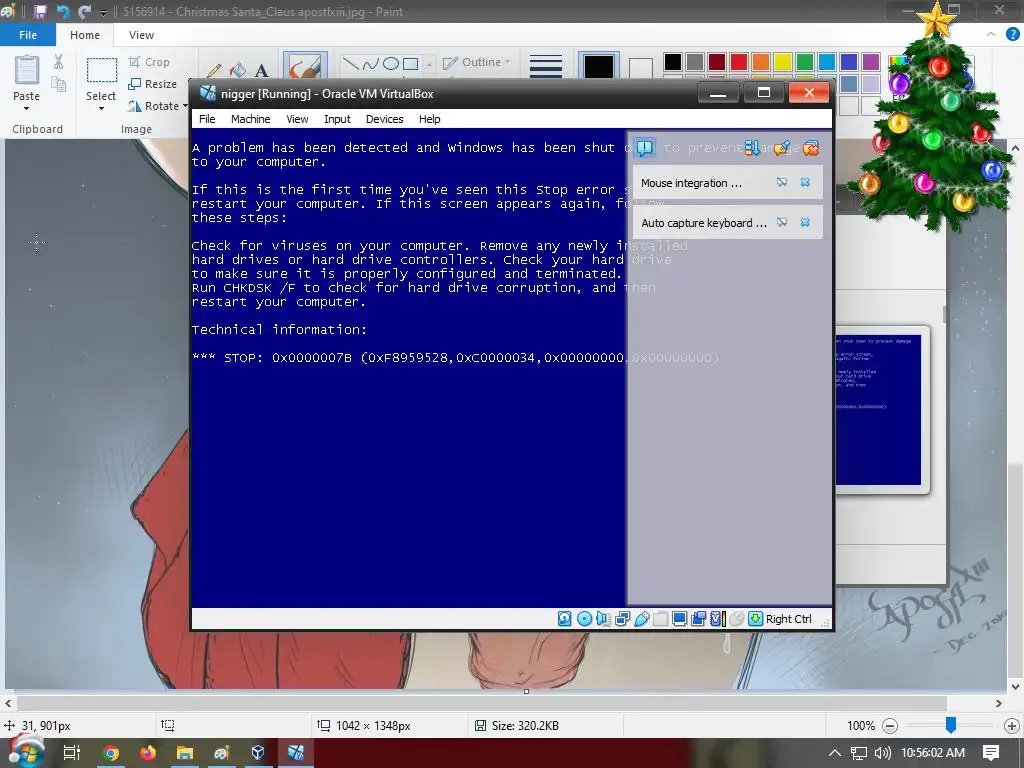This screenshot has width=1024, height=768.
Task: Expand the shapes gallery scroll arrow
Action: pyautogui.click(x=429, y=65)
